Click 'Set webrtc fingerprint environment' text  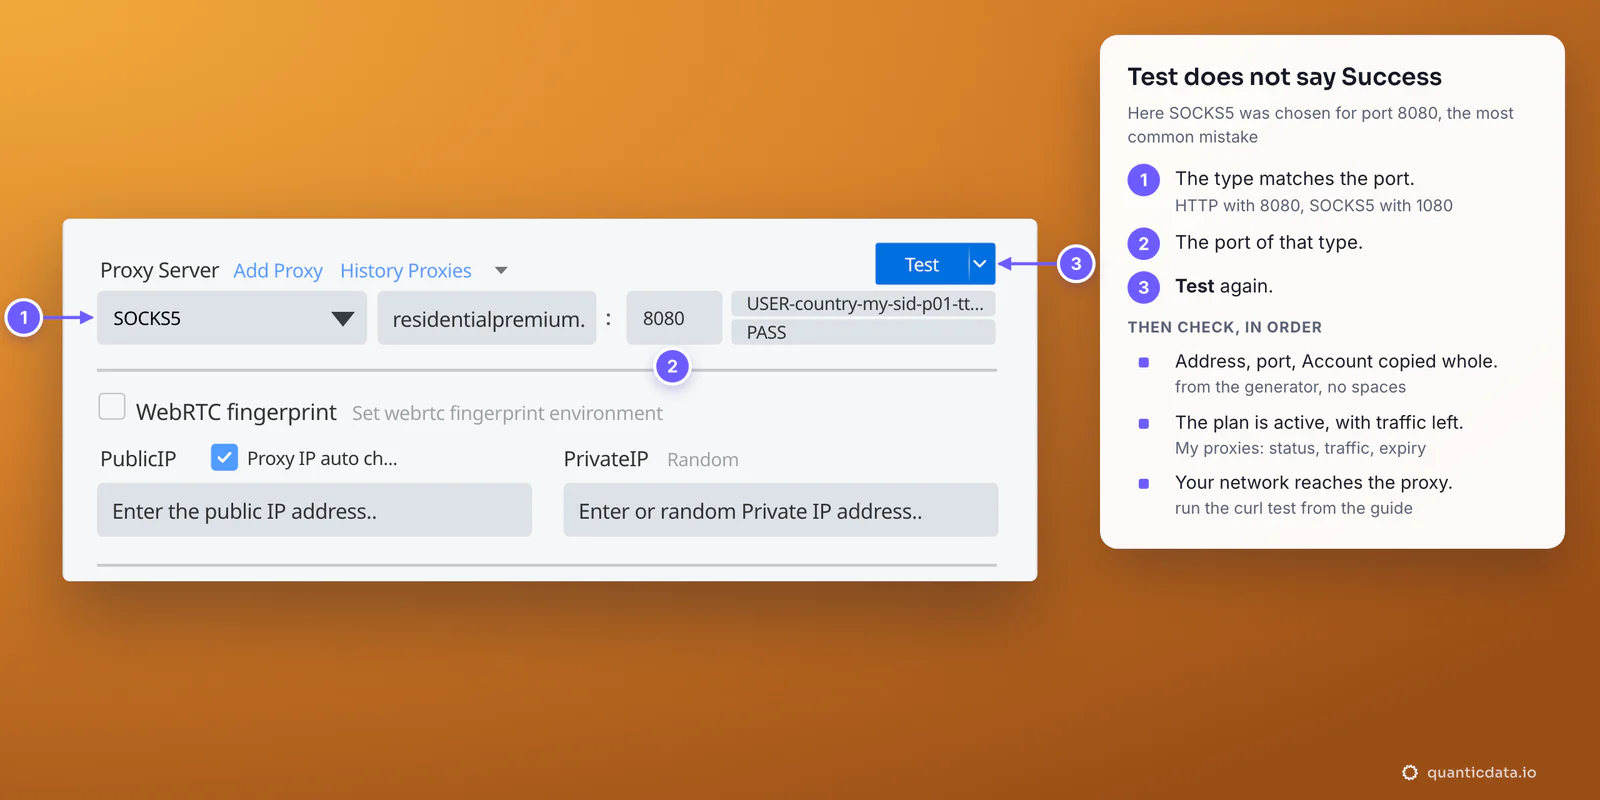[507, 413]
